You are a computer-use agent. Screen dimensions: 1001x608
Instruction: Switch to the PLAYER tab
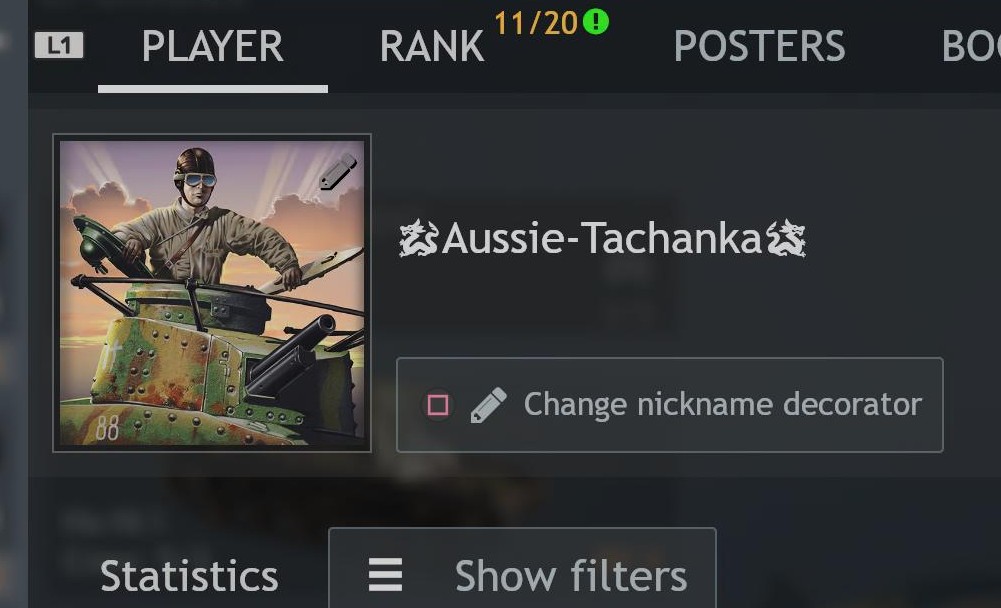tap(213, 46)
